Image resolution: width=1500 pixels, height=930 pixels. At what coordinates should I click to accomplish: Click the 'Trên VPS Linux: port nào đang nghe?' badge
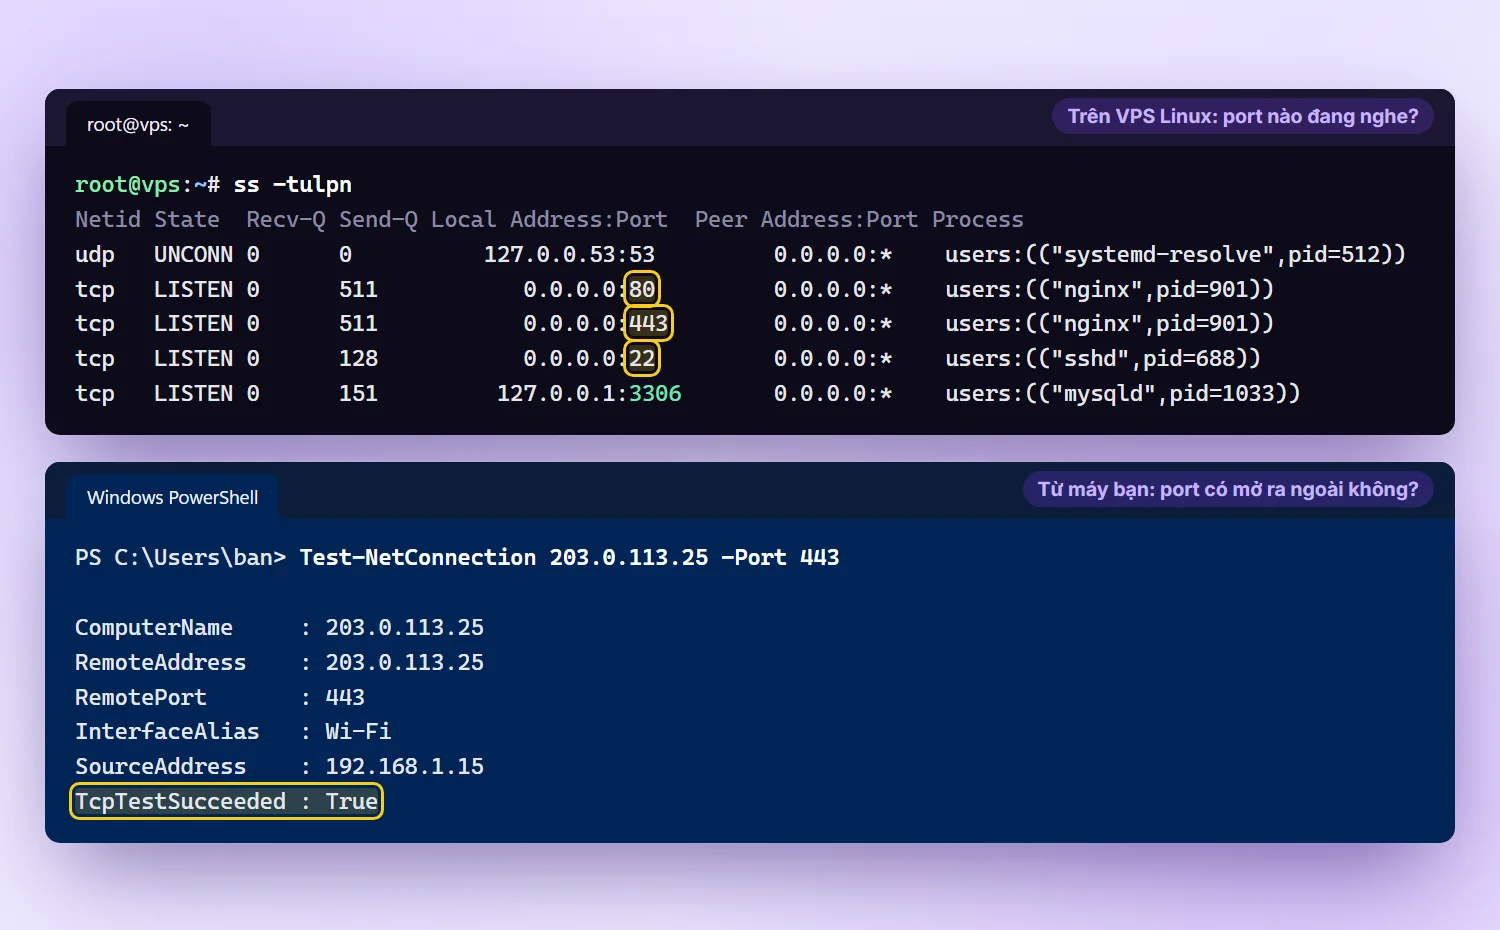point(1243,116)
